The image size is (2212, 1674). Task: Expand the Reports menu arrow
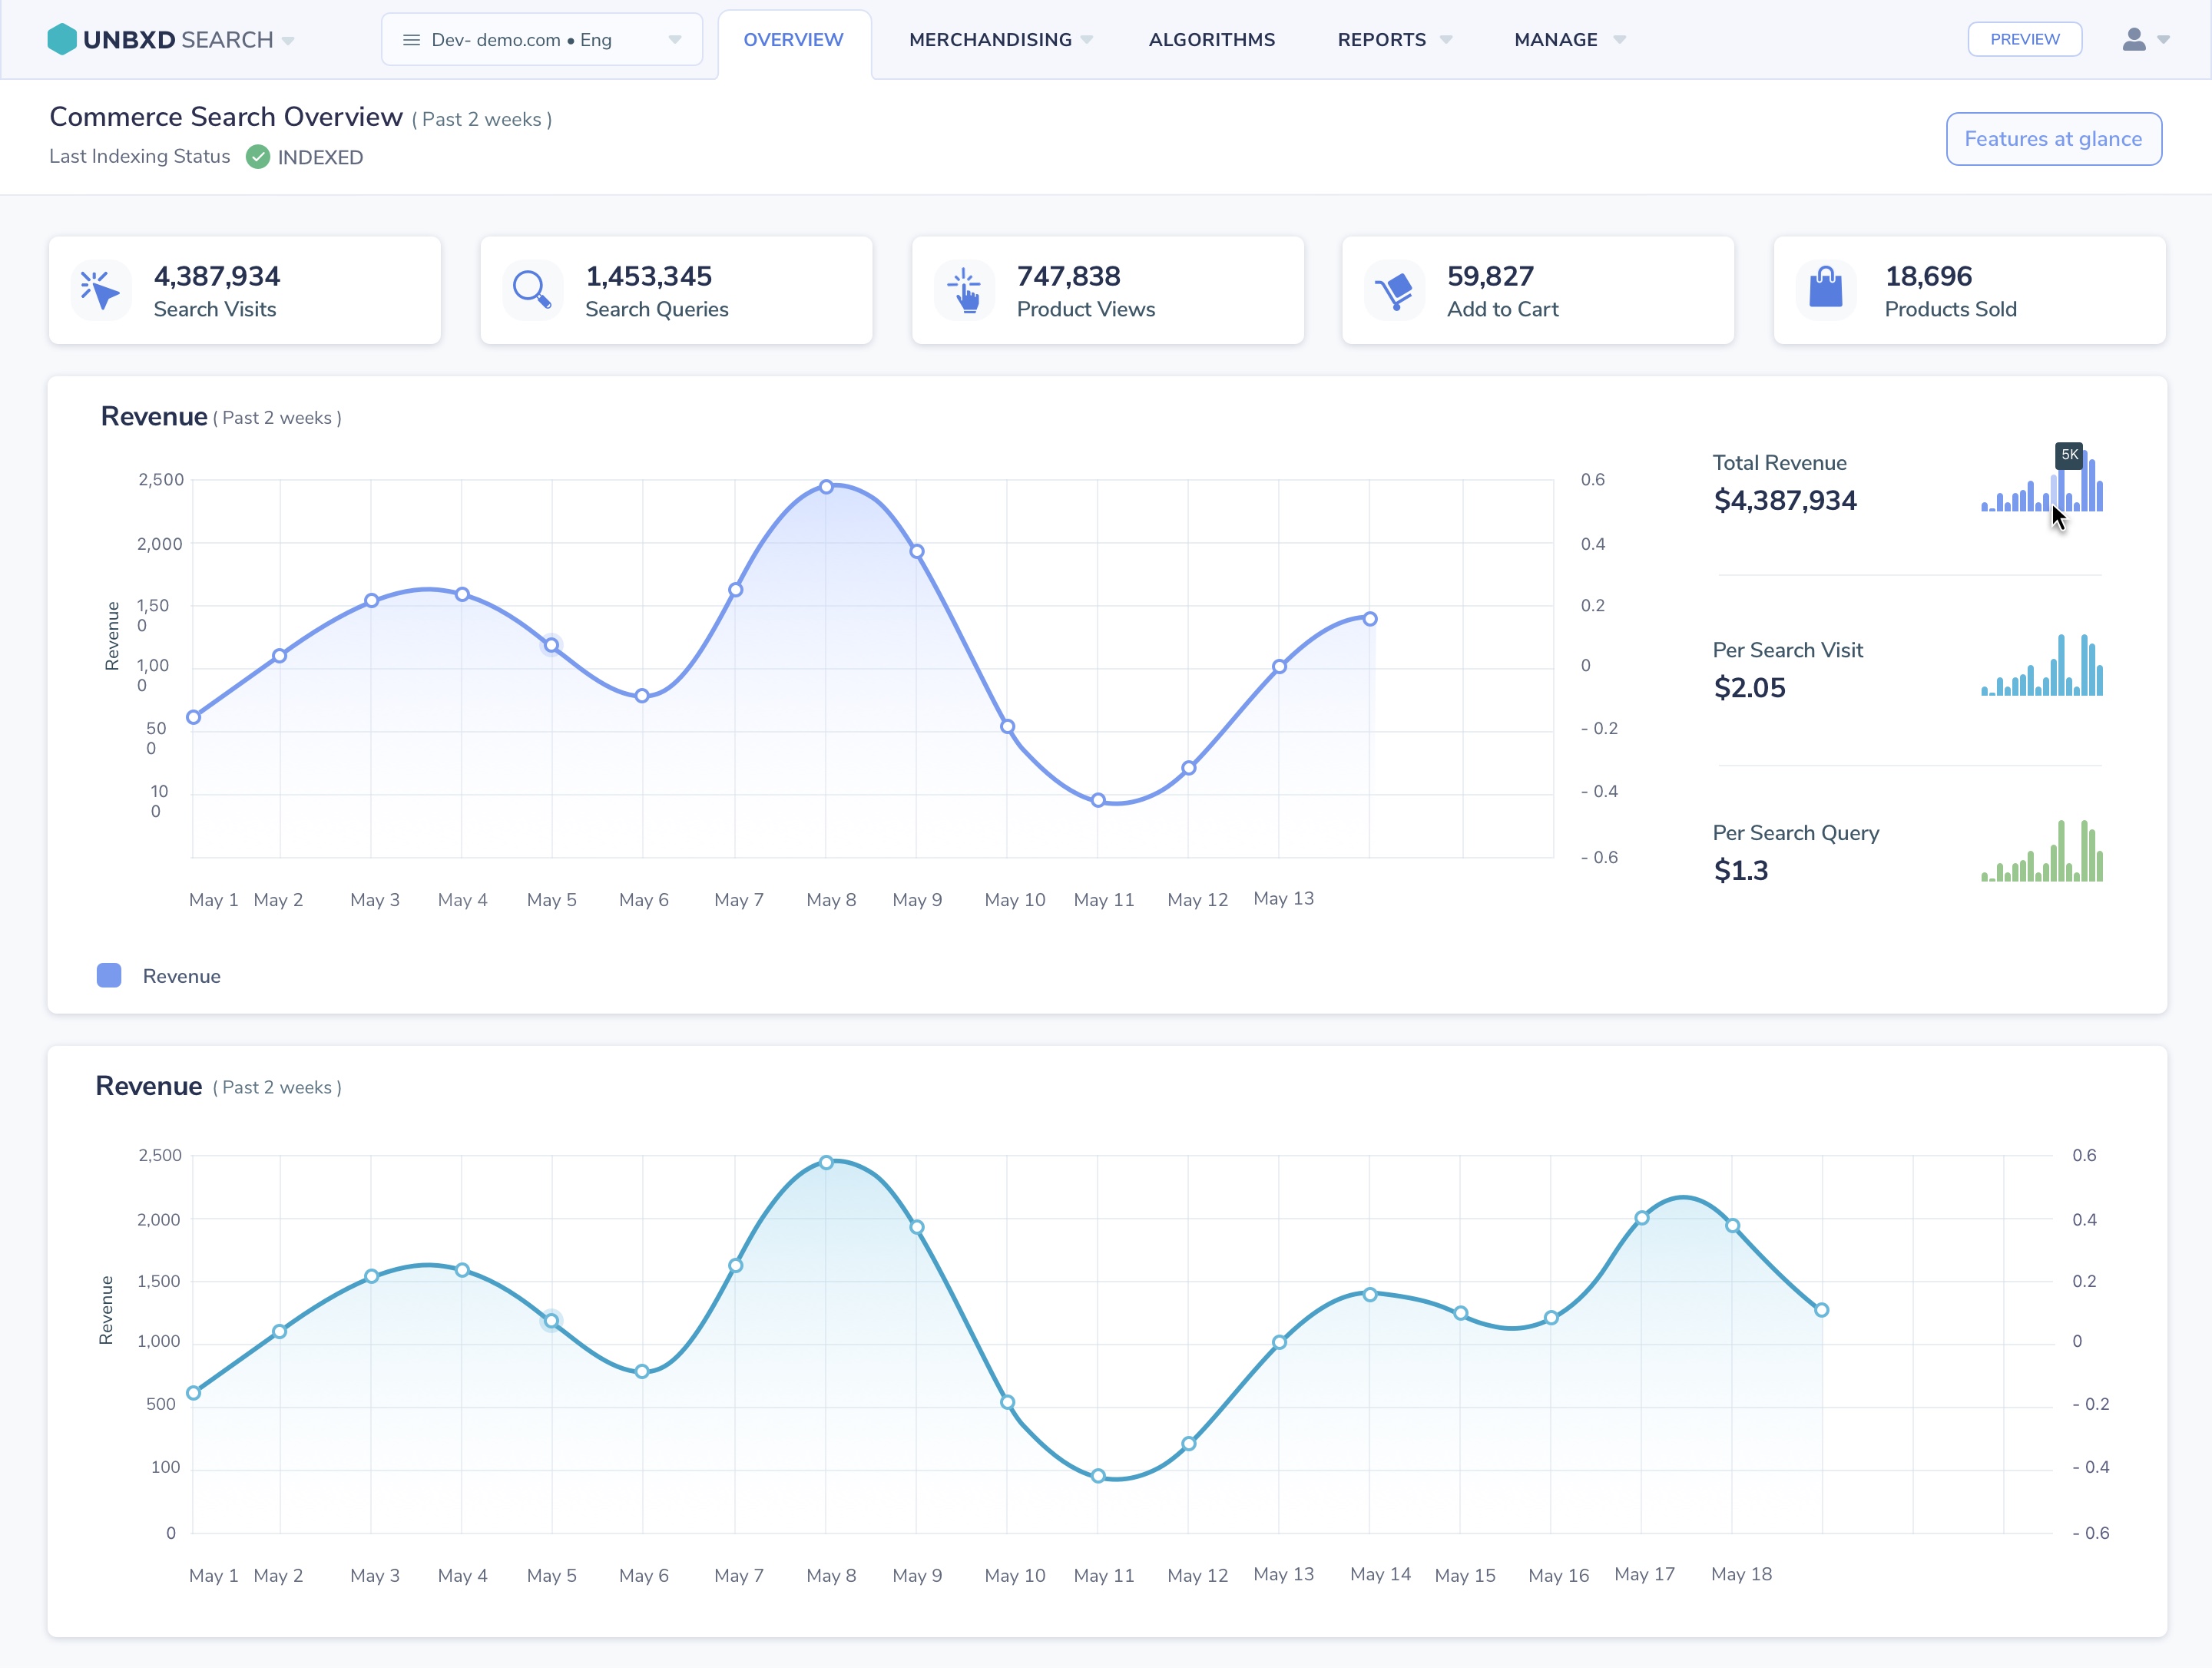coord(1446,40)
